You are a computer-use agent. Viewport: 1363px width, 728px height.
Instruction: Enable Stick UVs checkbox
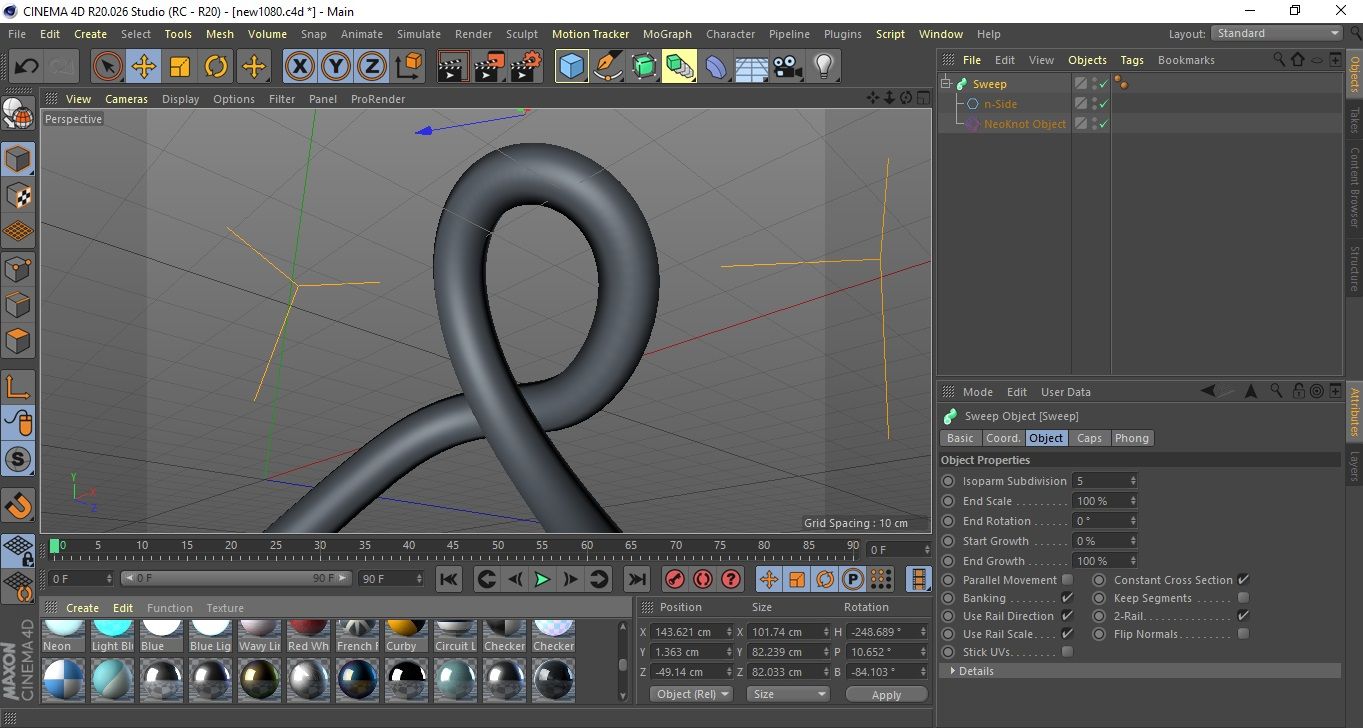1067,652
